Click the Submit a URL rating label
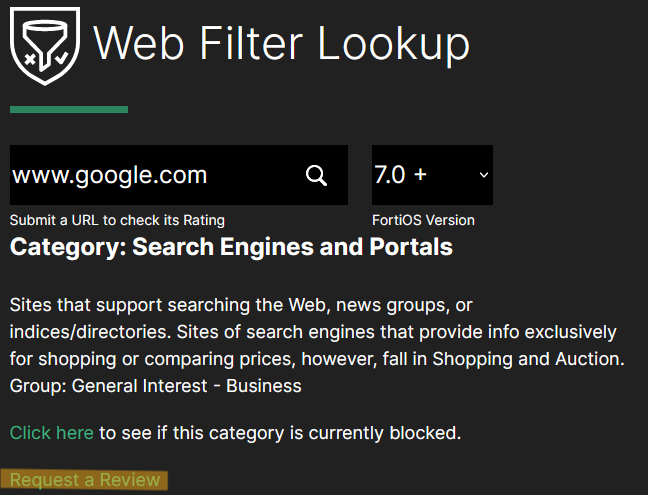Viewport: 648px width, 495px height. point(117,220)
